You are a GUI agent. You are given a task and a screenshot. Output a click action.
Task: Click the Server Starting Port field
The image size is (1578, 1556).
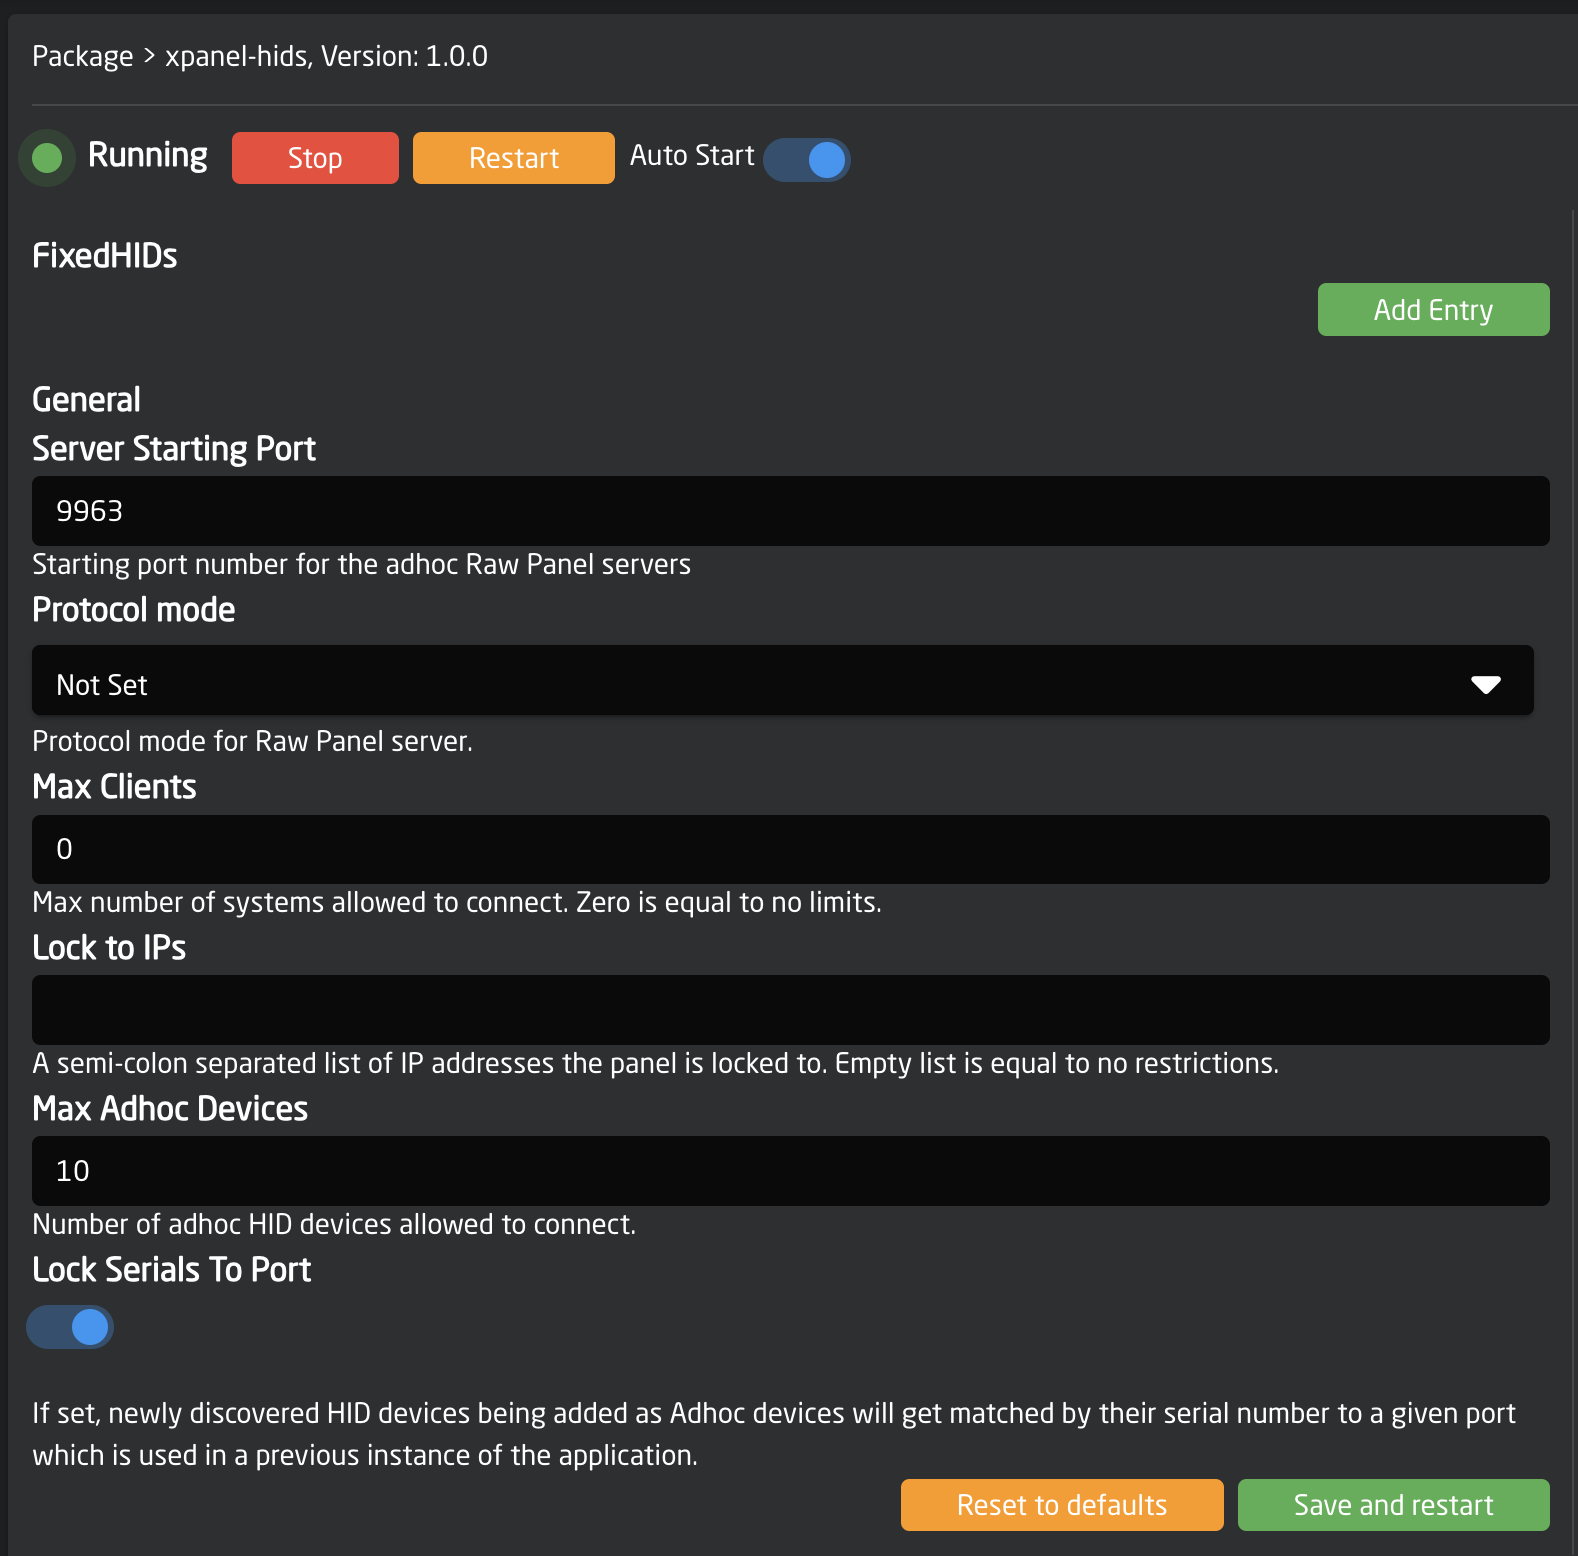click(791, 511)
